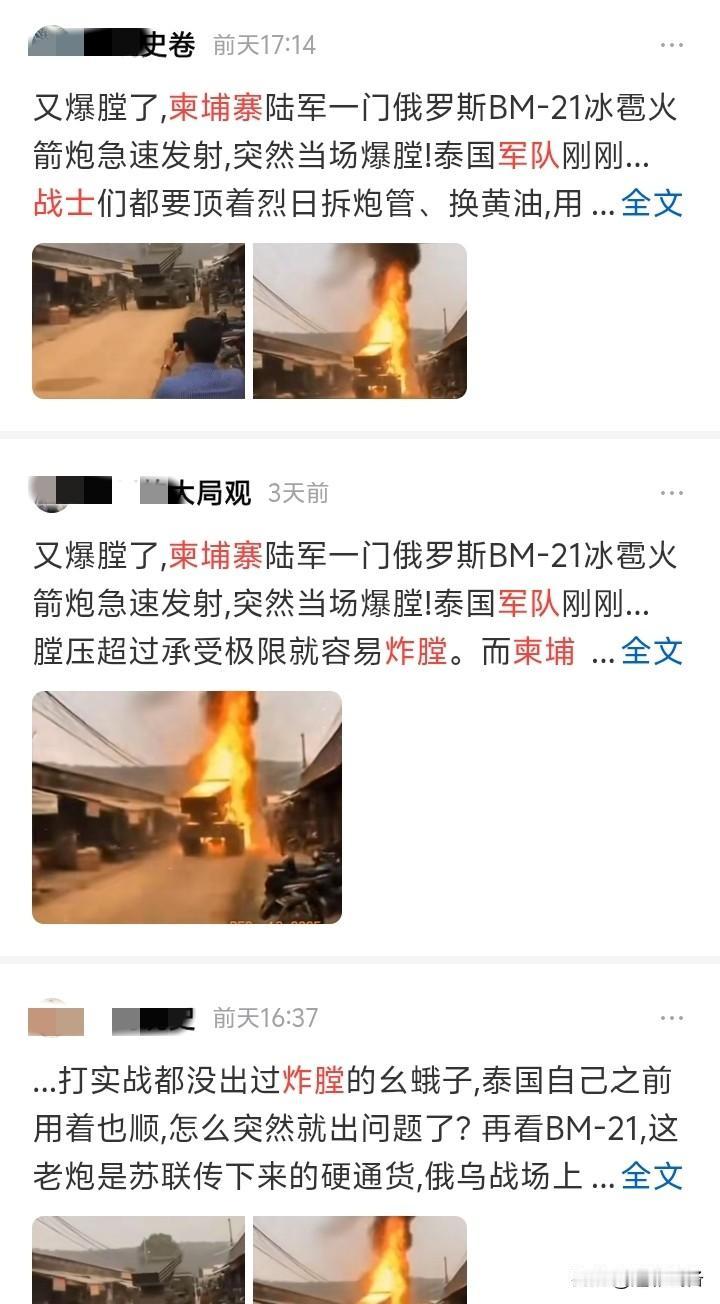Tap red keyword 炸膛 in third post

[313, 1080]
